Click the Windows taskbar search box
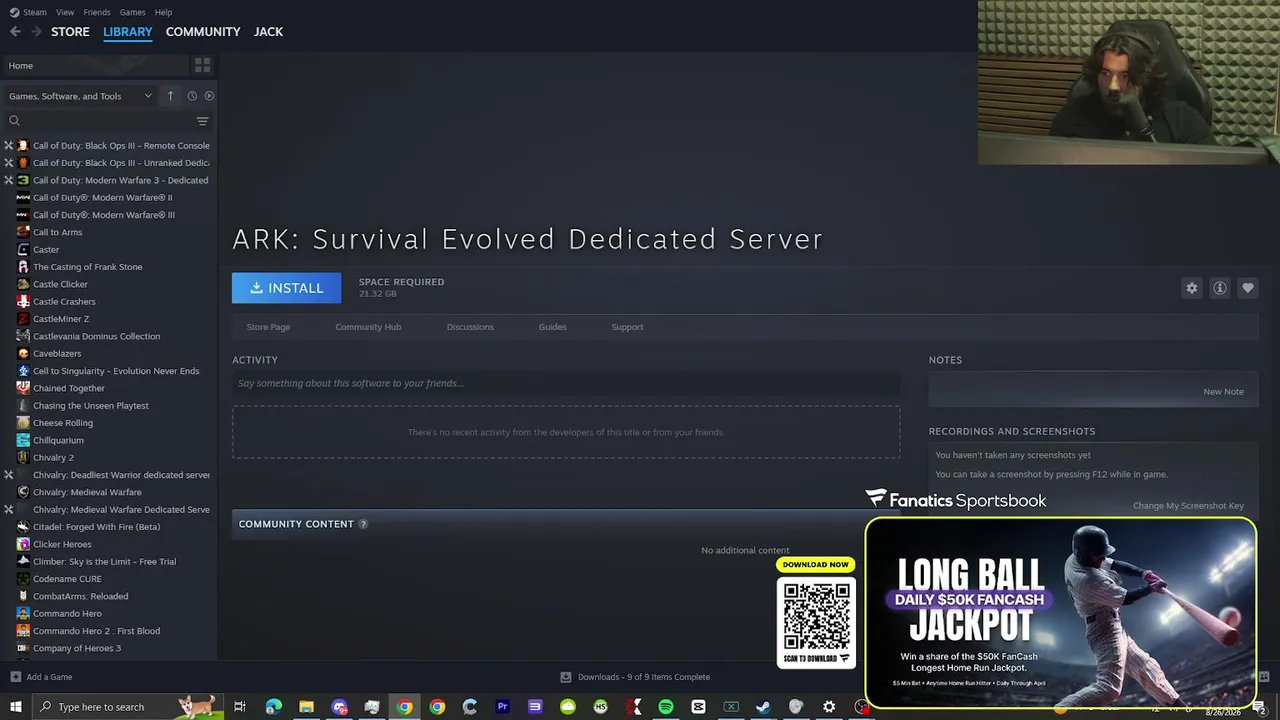This screenshot has height=720, width=1280. (x=127, y=707)
